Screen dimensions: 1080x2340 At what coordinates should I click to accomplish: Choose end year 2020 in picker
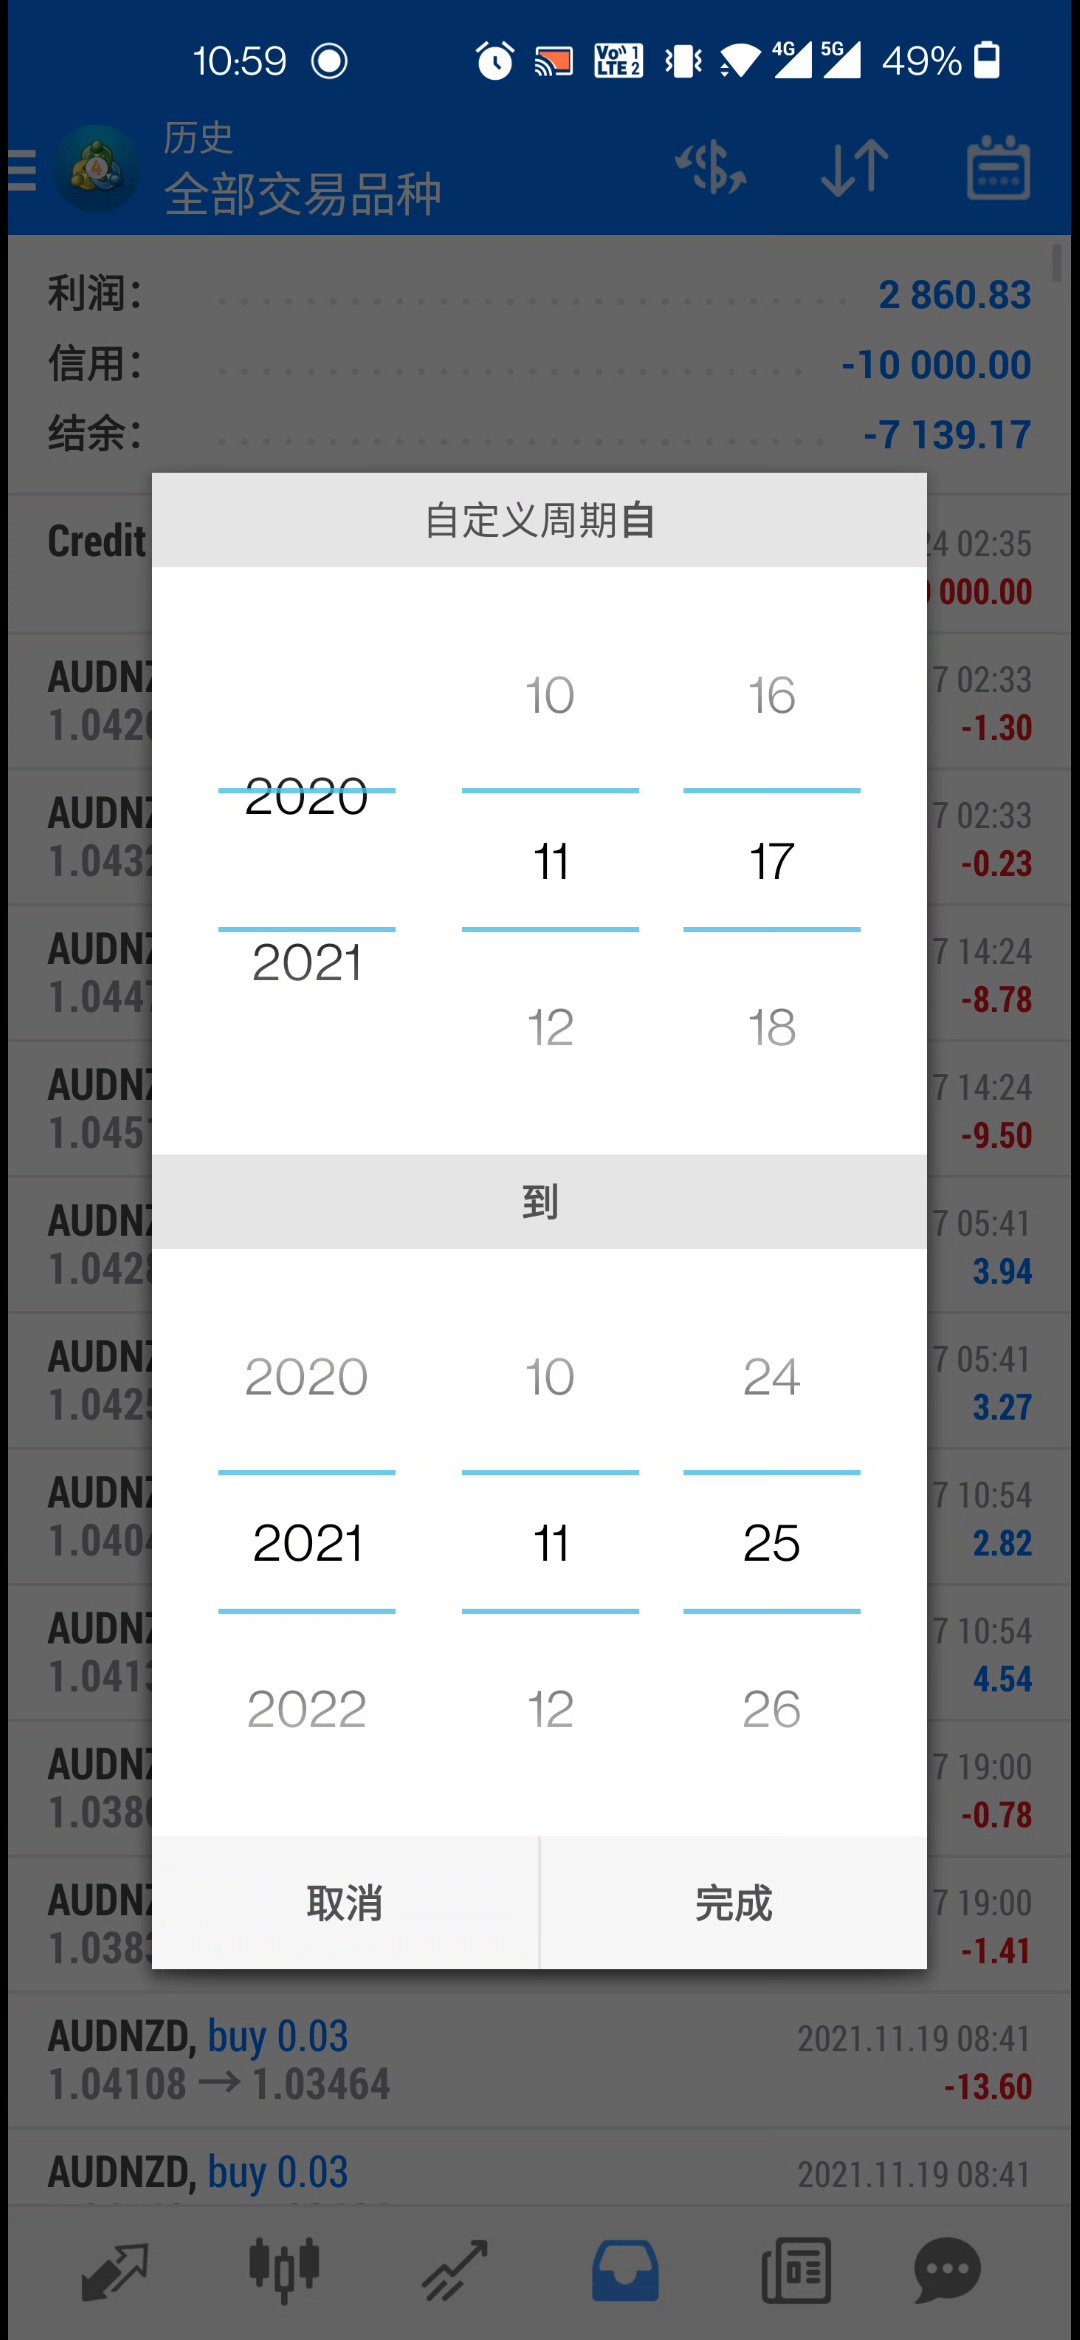[307, 1377]
